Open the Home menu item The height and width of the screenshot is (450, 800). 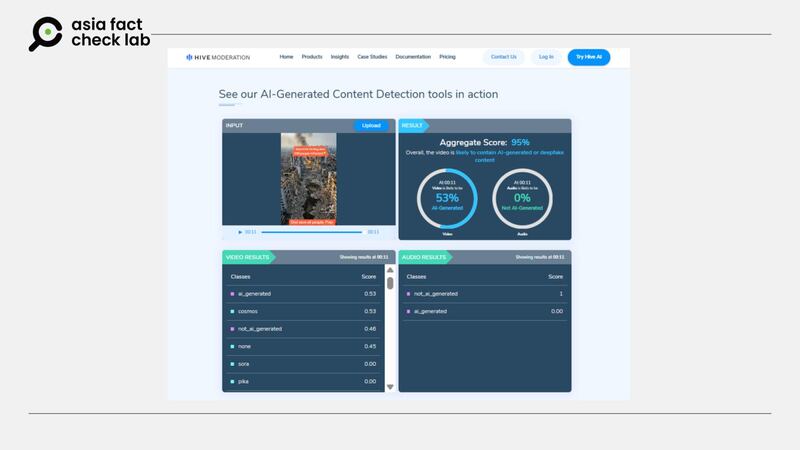point(286,57)
